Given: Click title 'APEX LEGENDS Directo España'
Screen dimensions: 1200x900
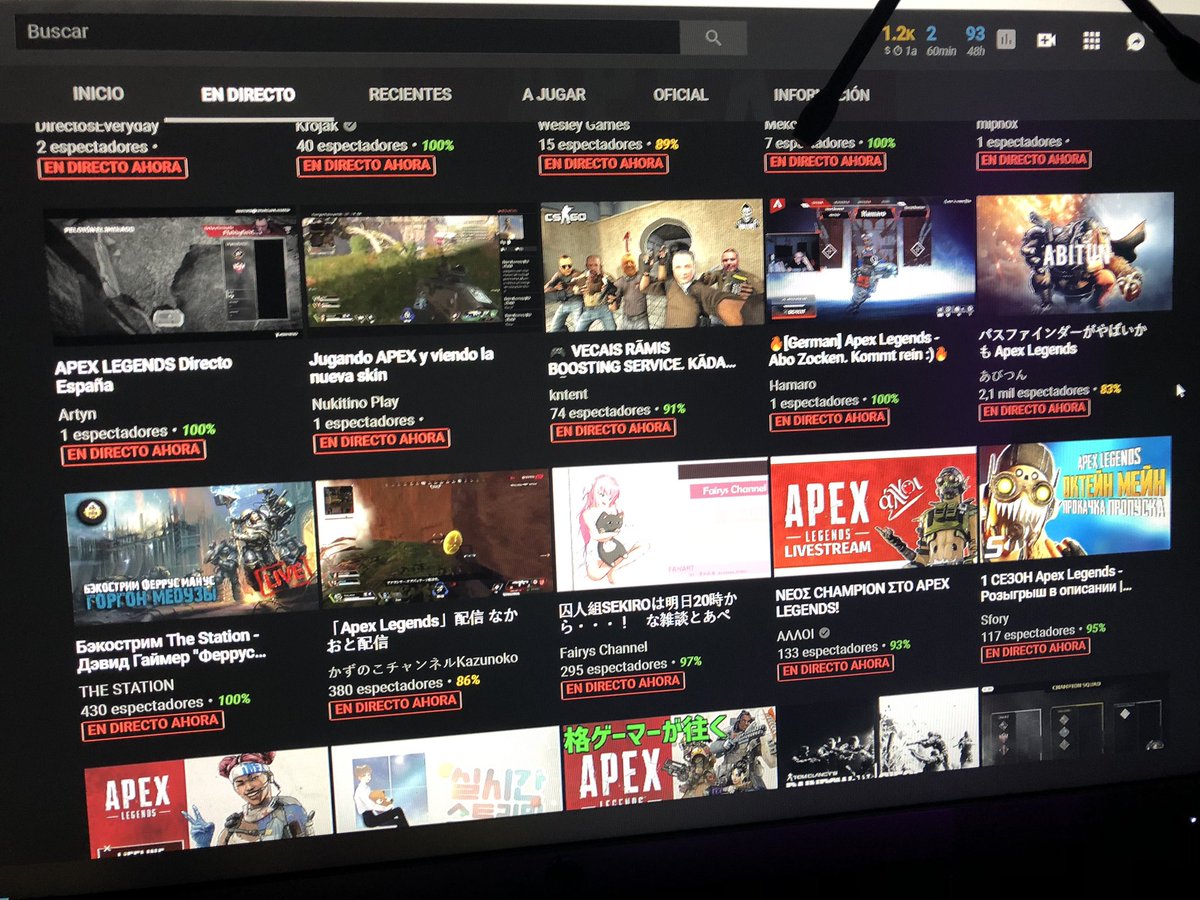Looking at the screenshot, I should [x=142, y=375].
